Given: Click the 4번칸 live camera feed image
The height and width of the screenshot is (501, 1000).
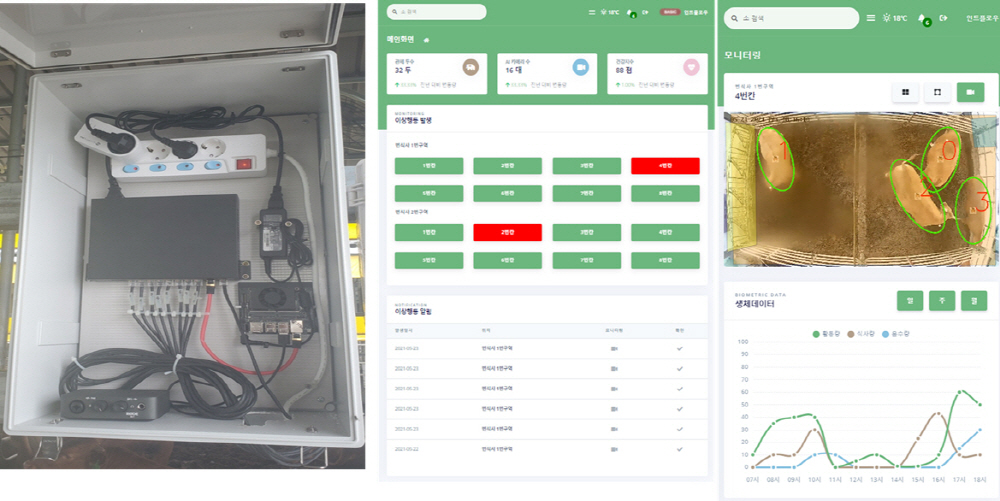Looking at the screenshot, I should pyautogui.click(x=861, y=189).
